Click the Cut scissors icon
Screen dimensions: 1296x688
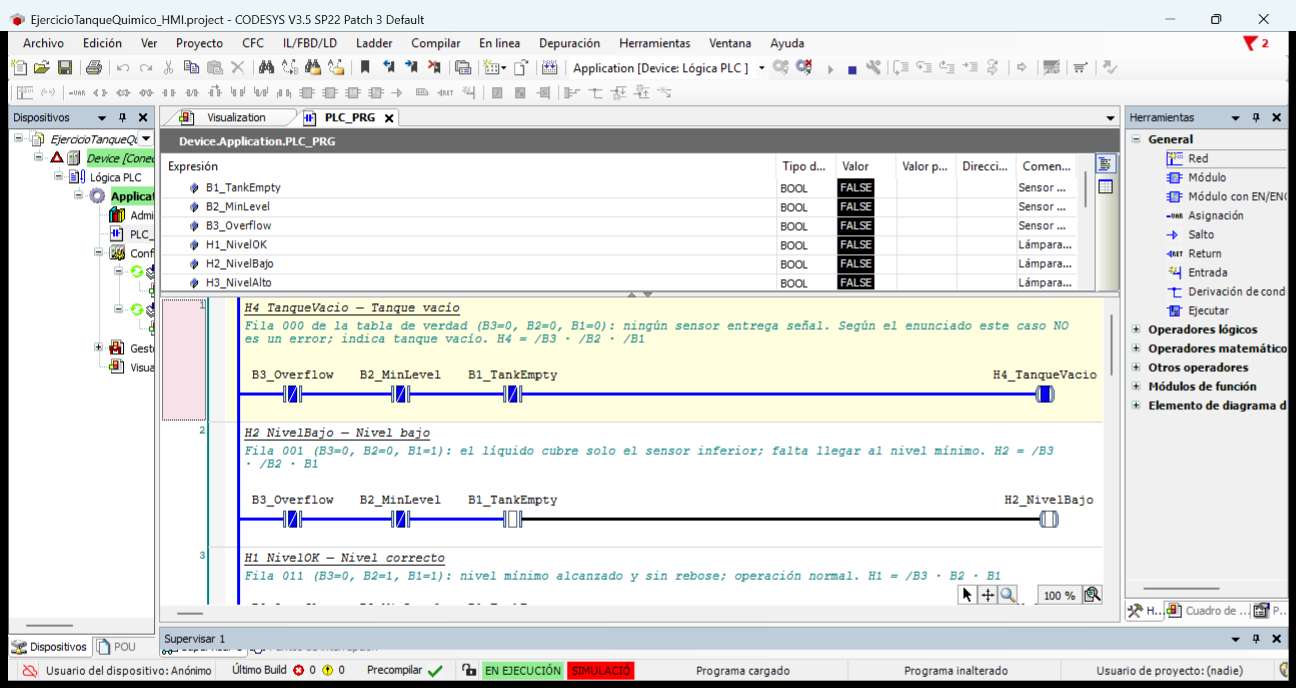tap(168, 67)
